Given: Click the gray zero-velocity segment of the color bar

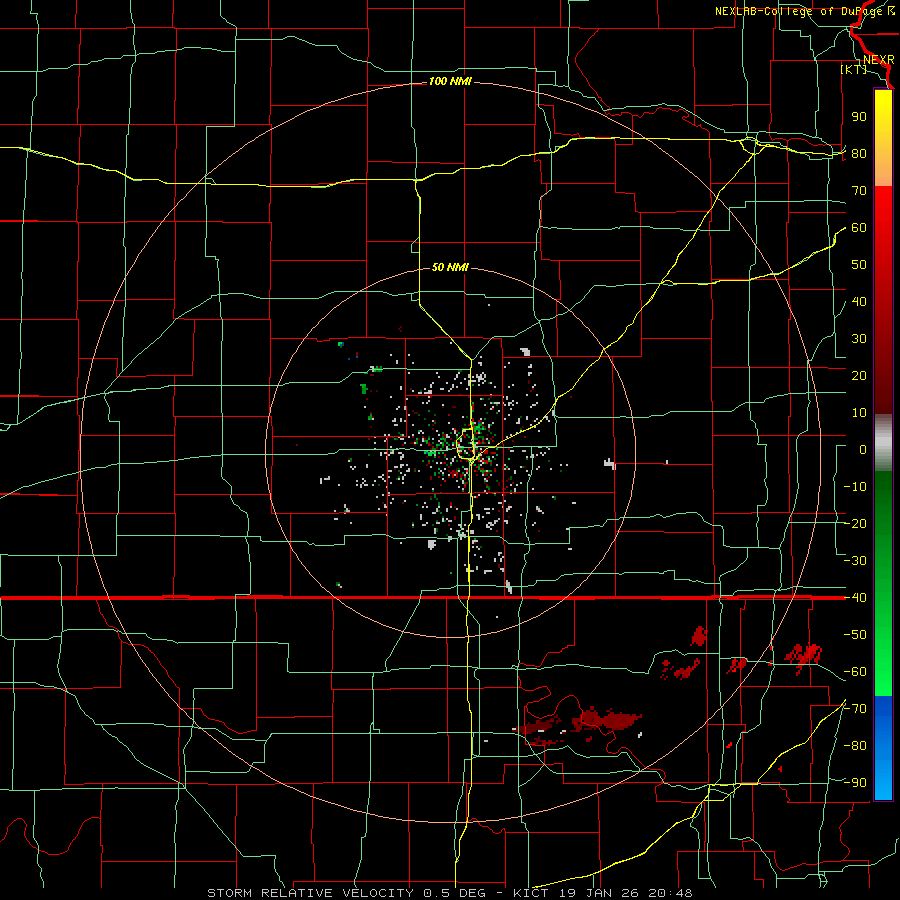Looking at the screenshot, I should click(883, 443).
